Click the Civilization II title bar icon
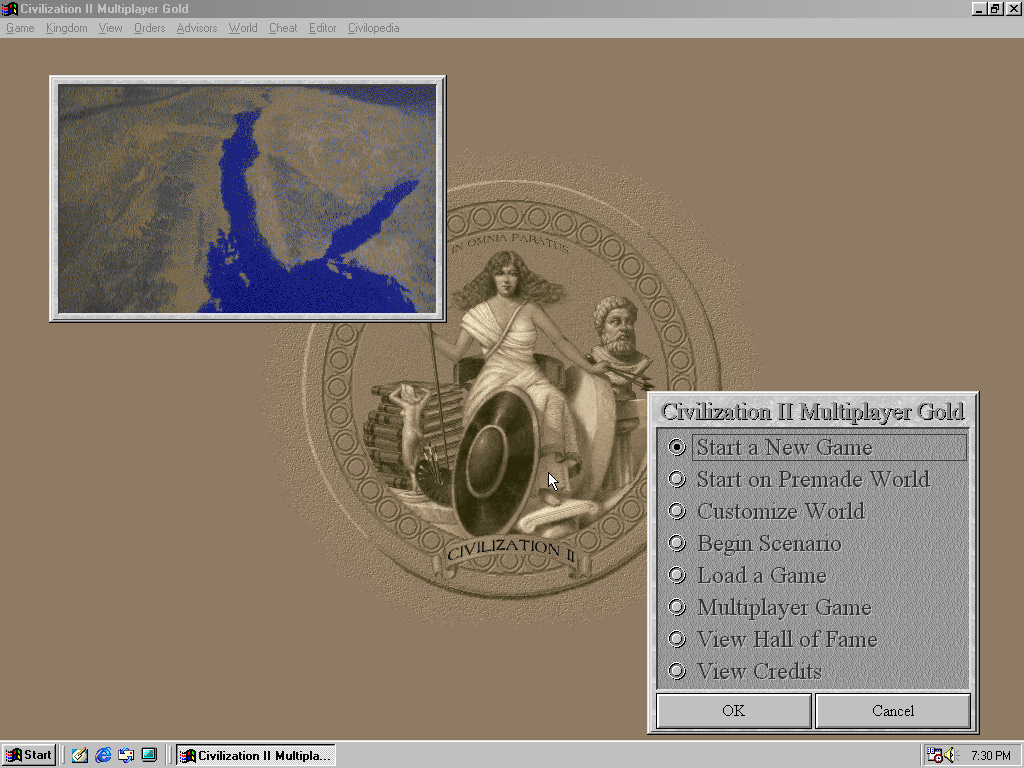The width and height of the screenshot is (1024, 768). click(x=10, y=8)
